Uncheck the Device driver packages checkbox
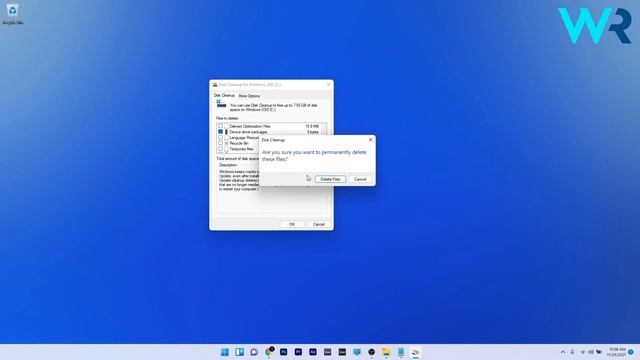 coord(220,132)
